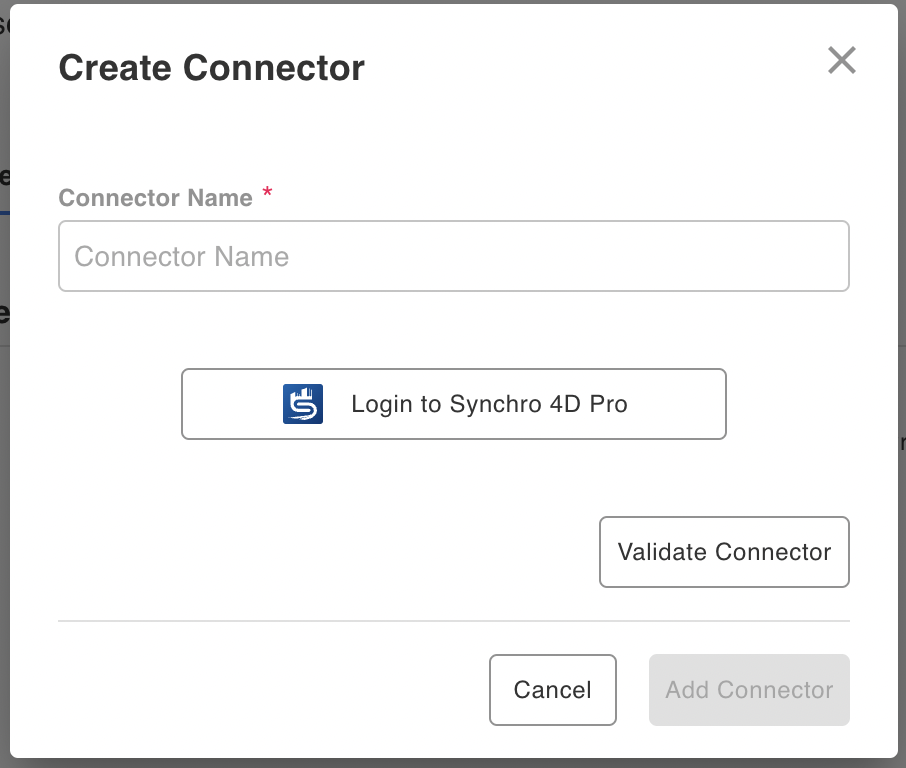This screenshot has width=906, height=768.
Task: Click the greyed-out Add Connector button
Action: coord(749,690)
